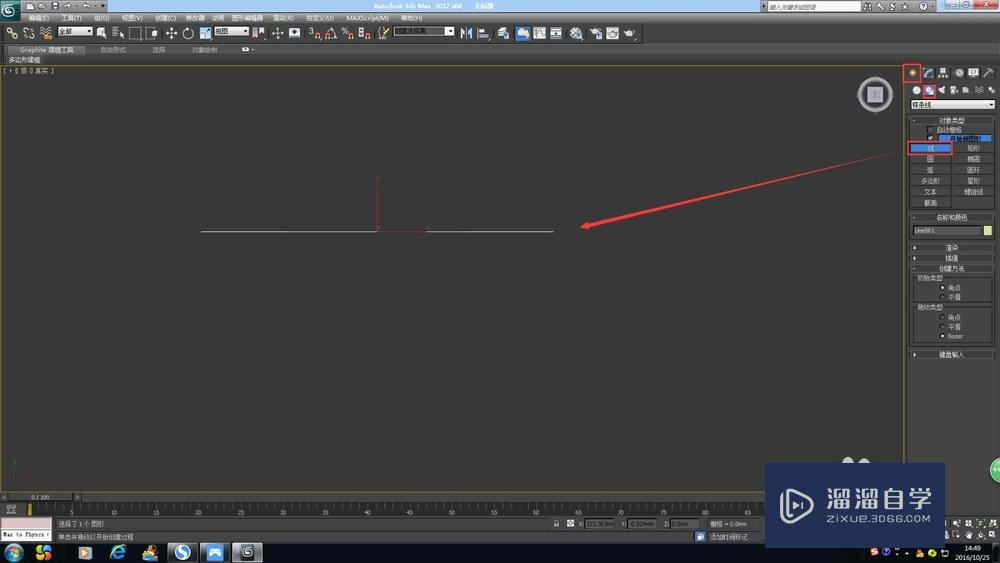The image size is (1000, 563).
Task: Toggle the Angle Snap tool
Action: click(331, 33)
